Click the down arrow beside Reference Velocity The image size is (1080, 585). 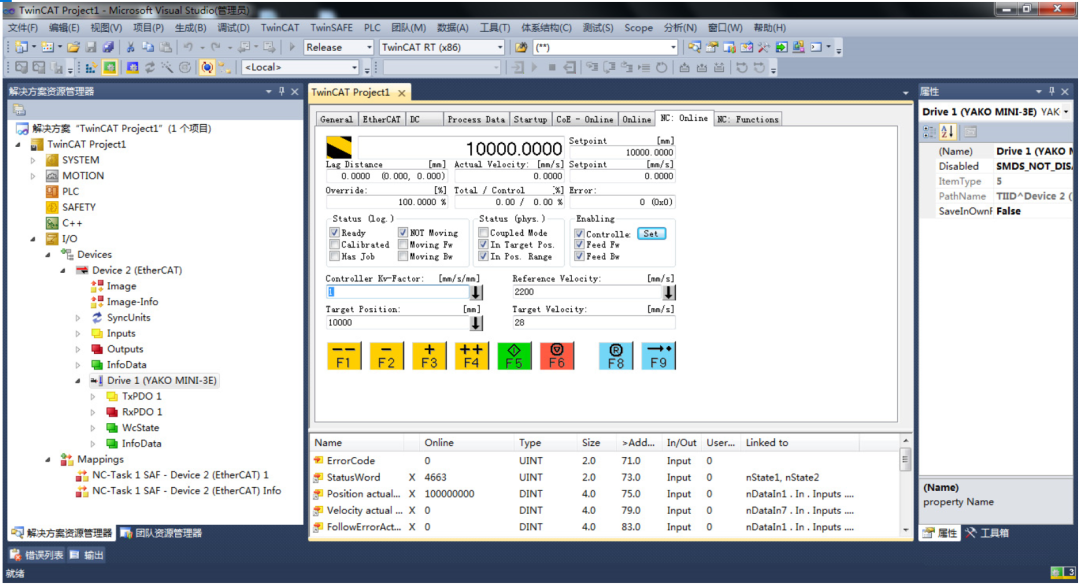tap(668, 292)
